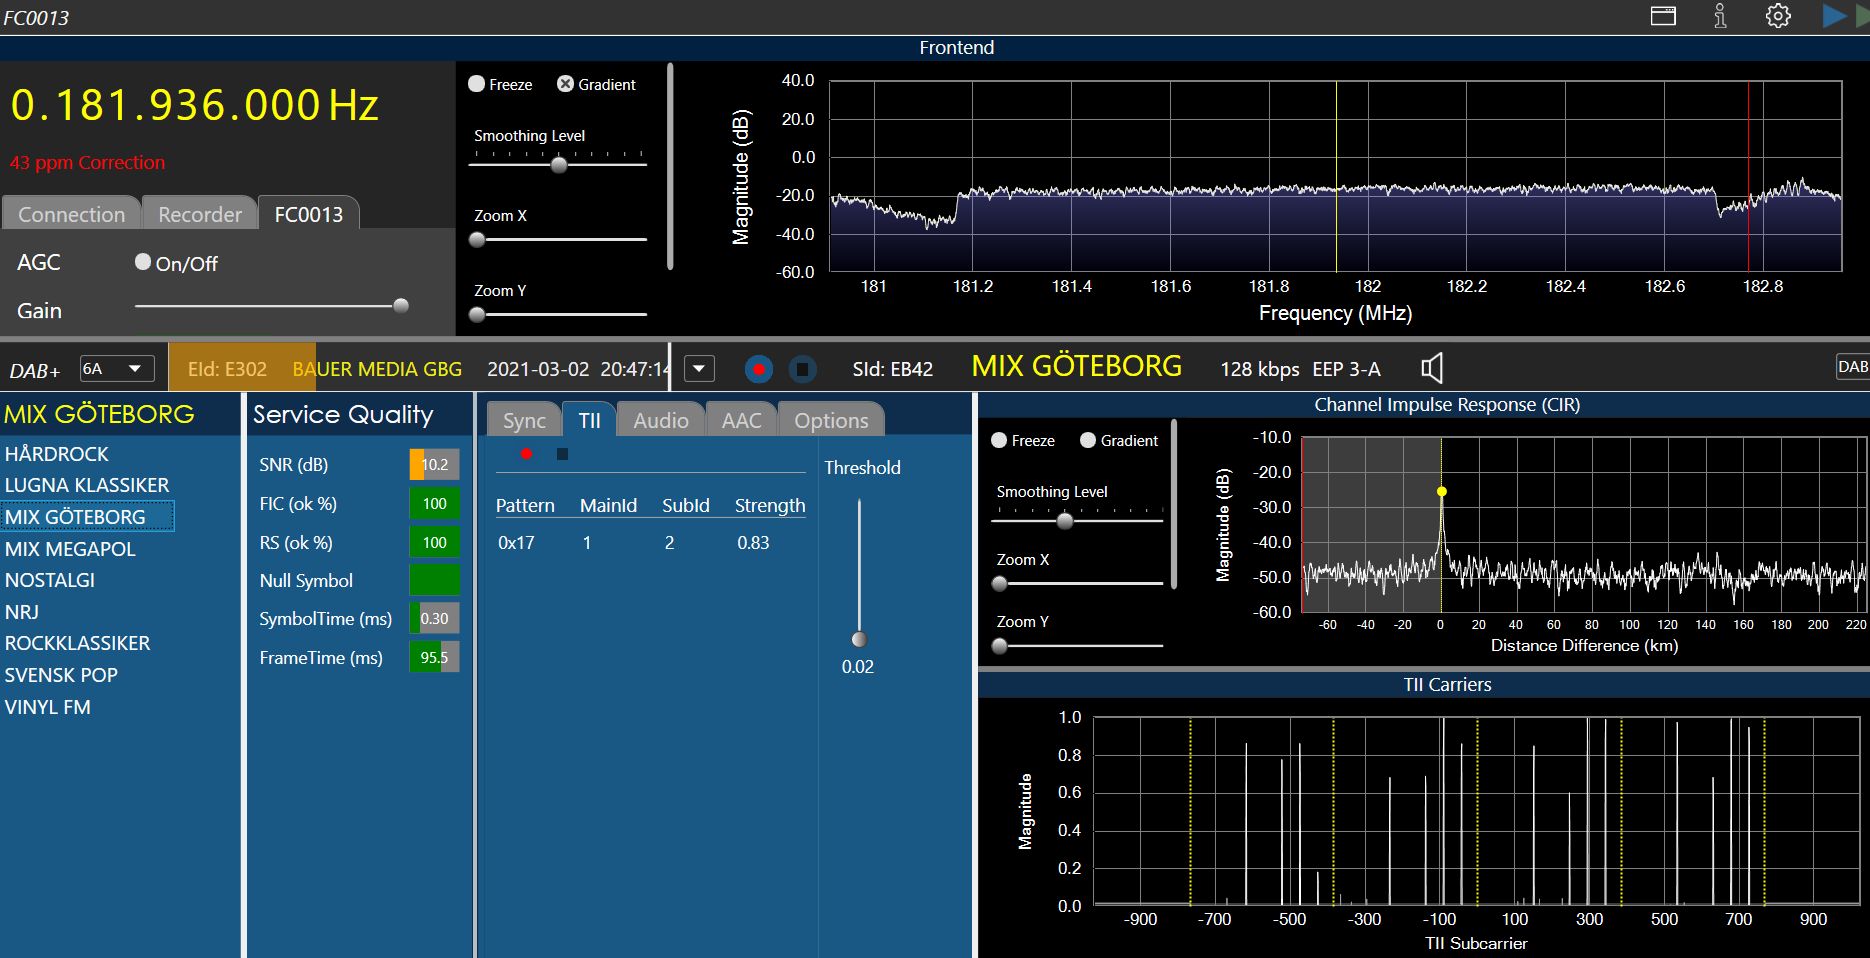1870x958 pixels.
Task: Click the EId: E302 ensemble label
Action: point(227,369)
